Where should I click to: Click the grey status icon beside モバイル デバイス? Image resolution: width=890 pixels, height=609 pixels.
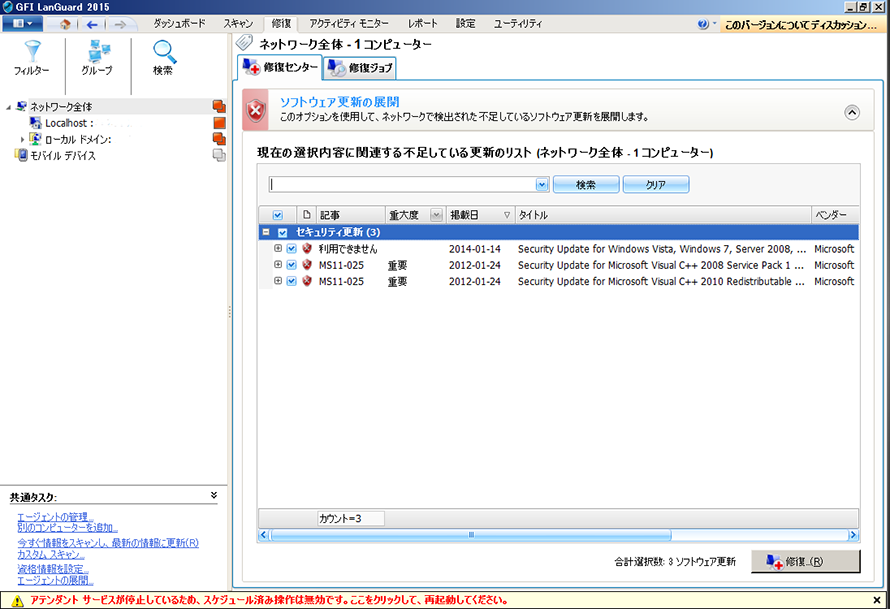[x=219, y=155]
